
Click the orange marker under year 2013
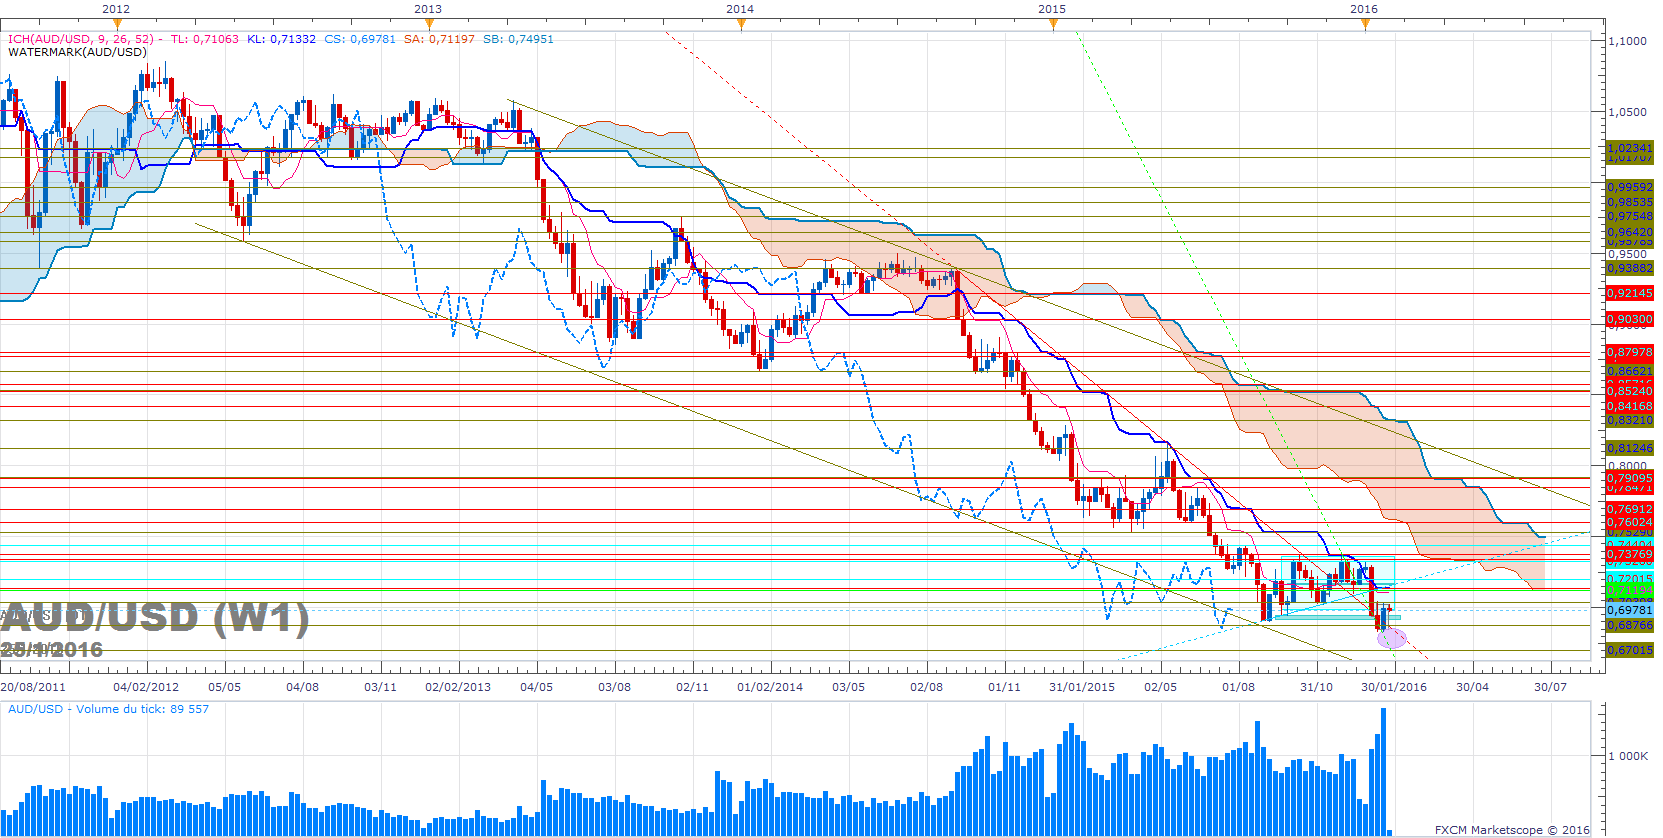click(429, 25)
